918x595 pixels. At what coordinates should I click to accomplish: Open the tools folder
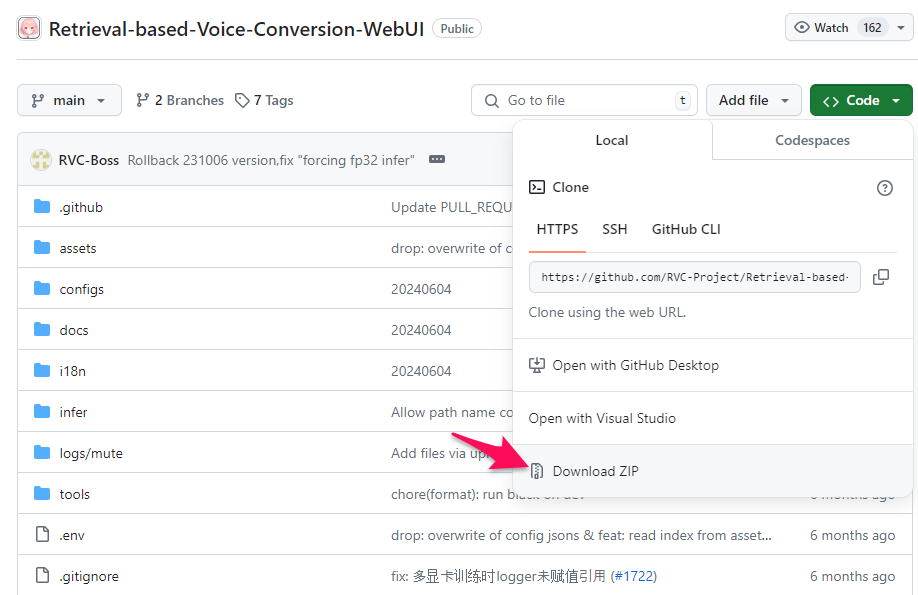click(74, 494)
